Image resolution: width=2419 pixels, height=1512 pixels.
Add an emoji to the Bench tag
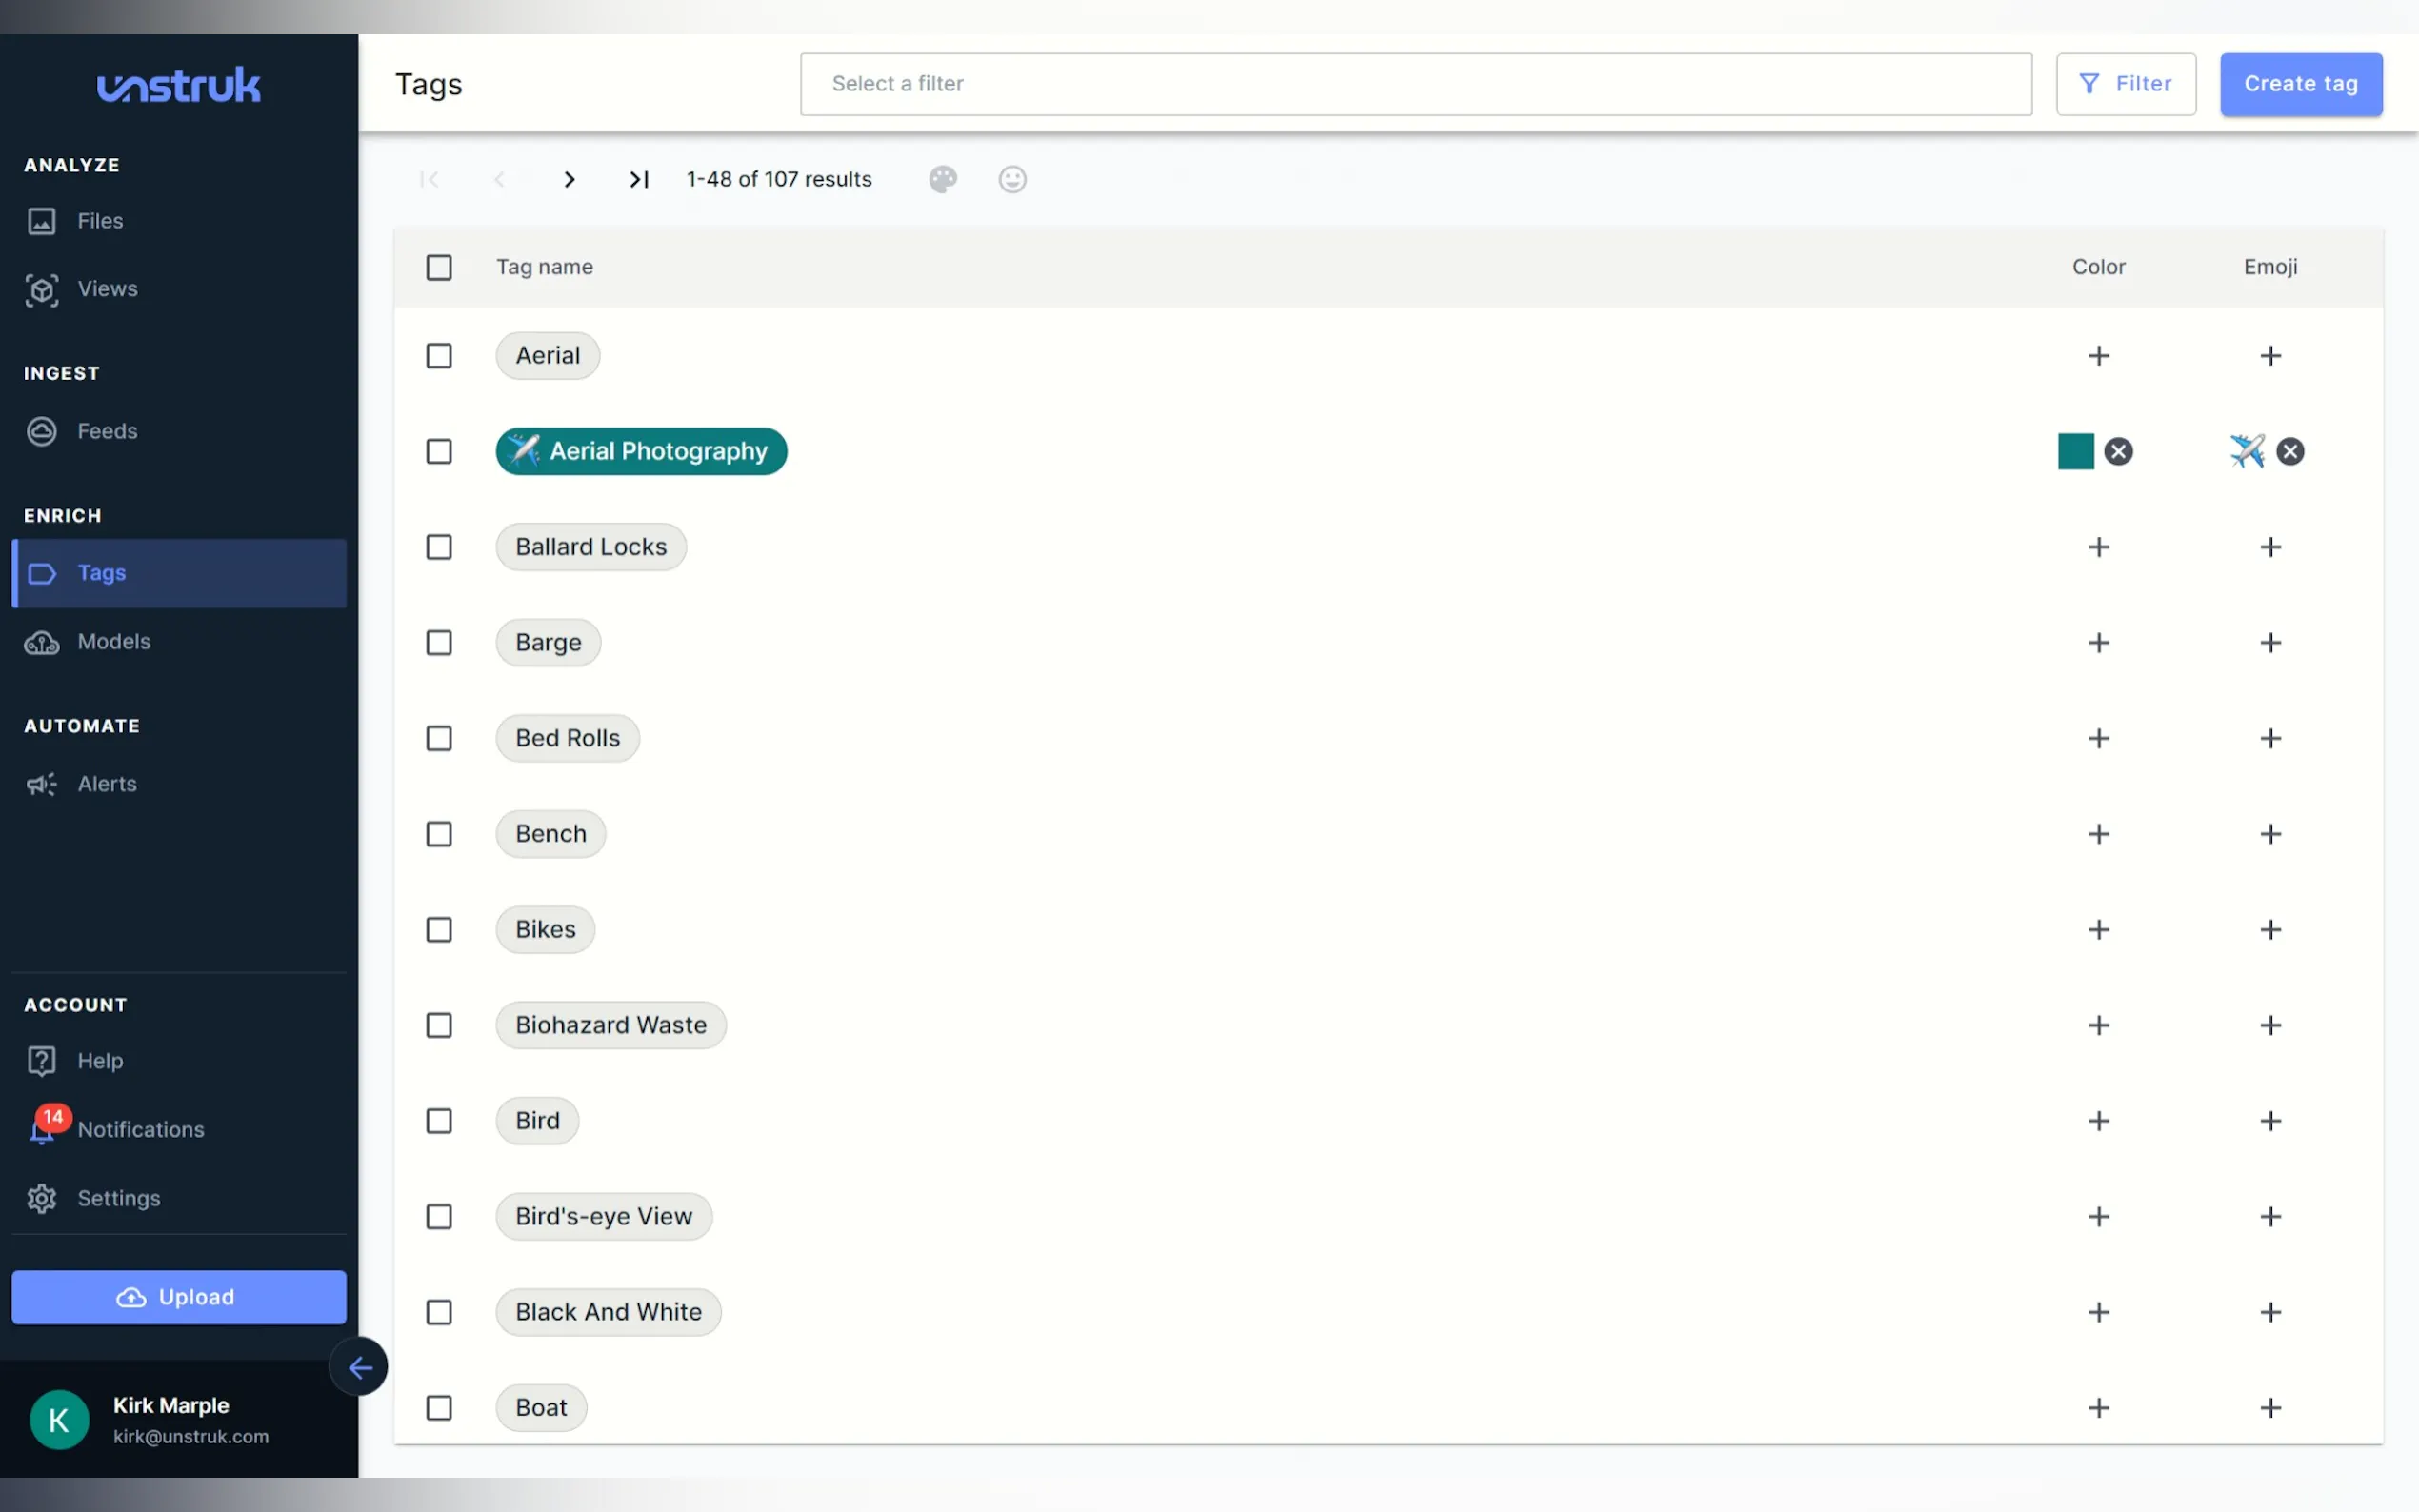pos(2270,834)
